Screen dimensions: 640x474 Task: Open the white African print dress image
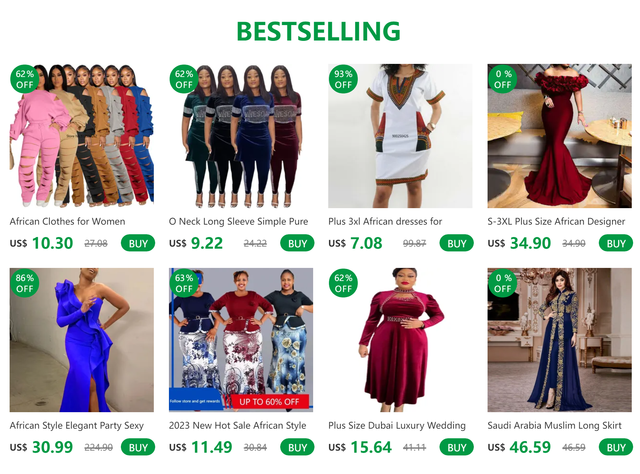click(400, 136)
